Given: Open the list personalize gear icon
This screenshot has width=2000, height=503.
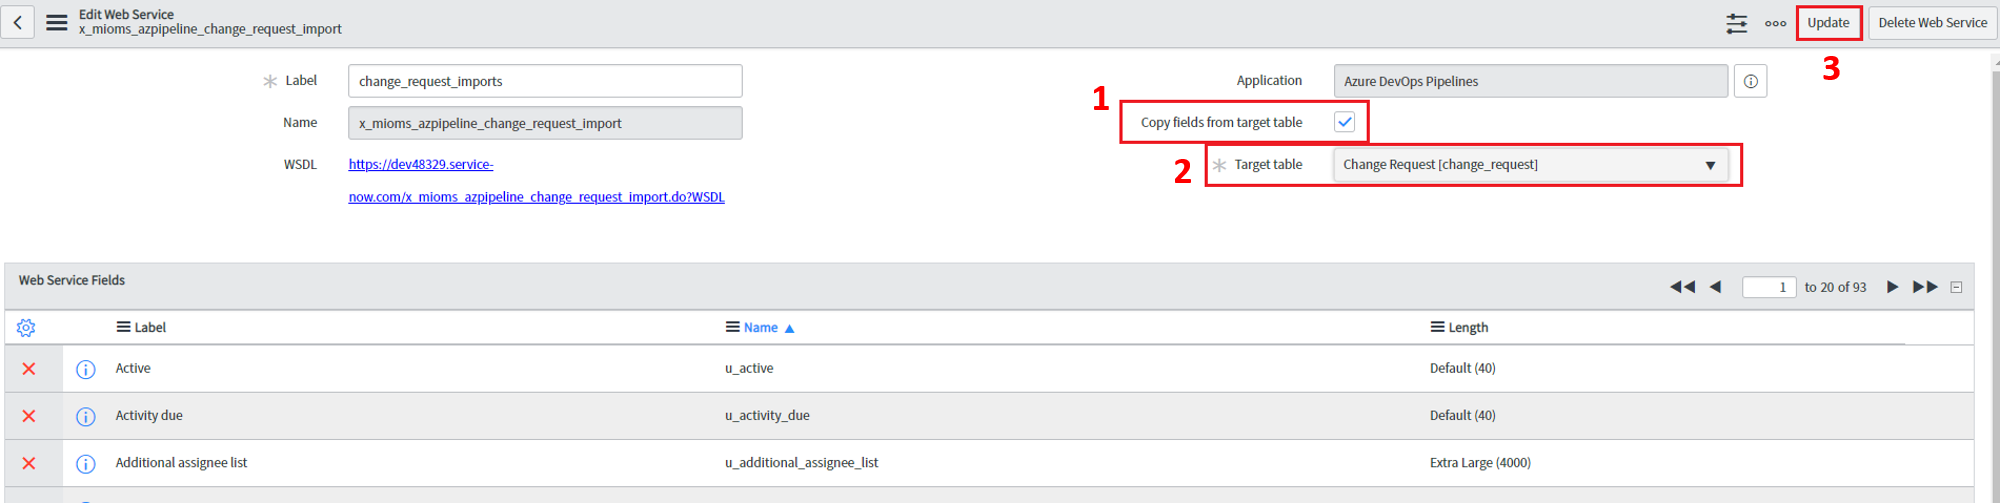Looking at the screenshot, I should [26, 327].
